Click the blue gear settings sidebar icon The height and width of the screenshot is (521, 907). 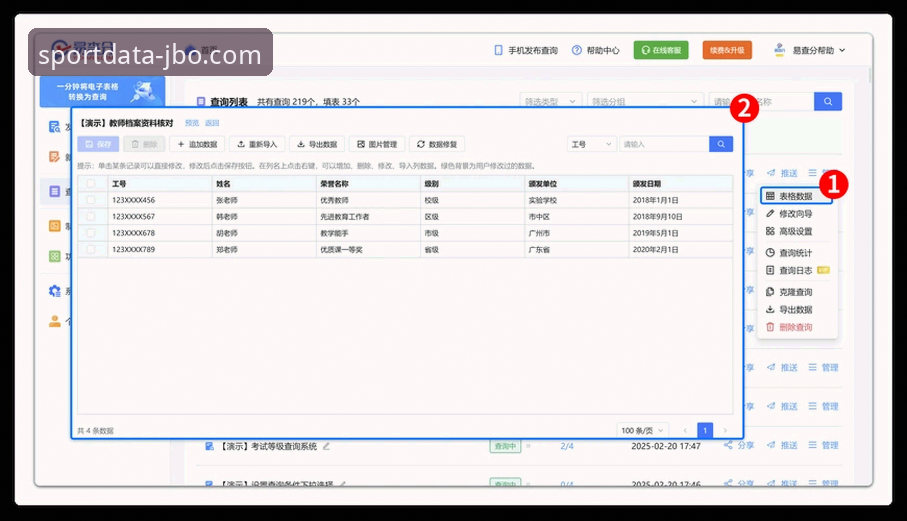pos(54,291)
